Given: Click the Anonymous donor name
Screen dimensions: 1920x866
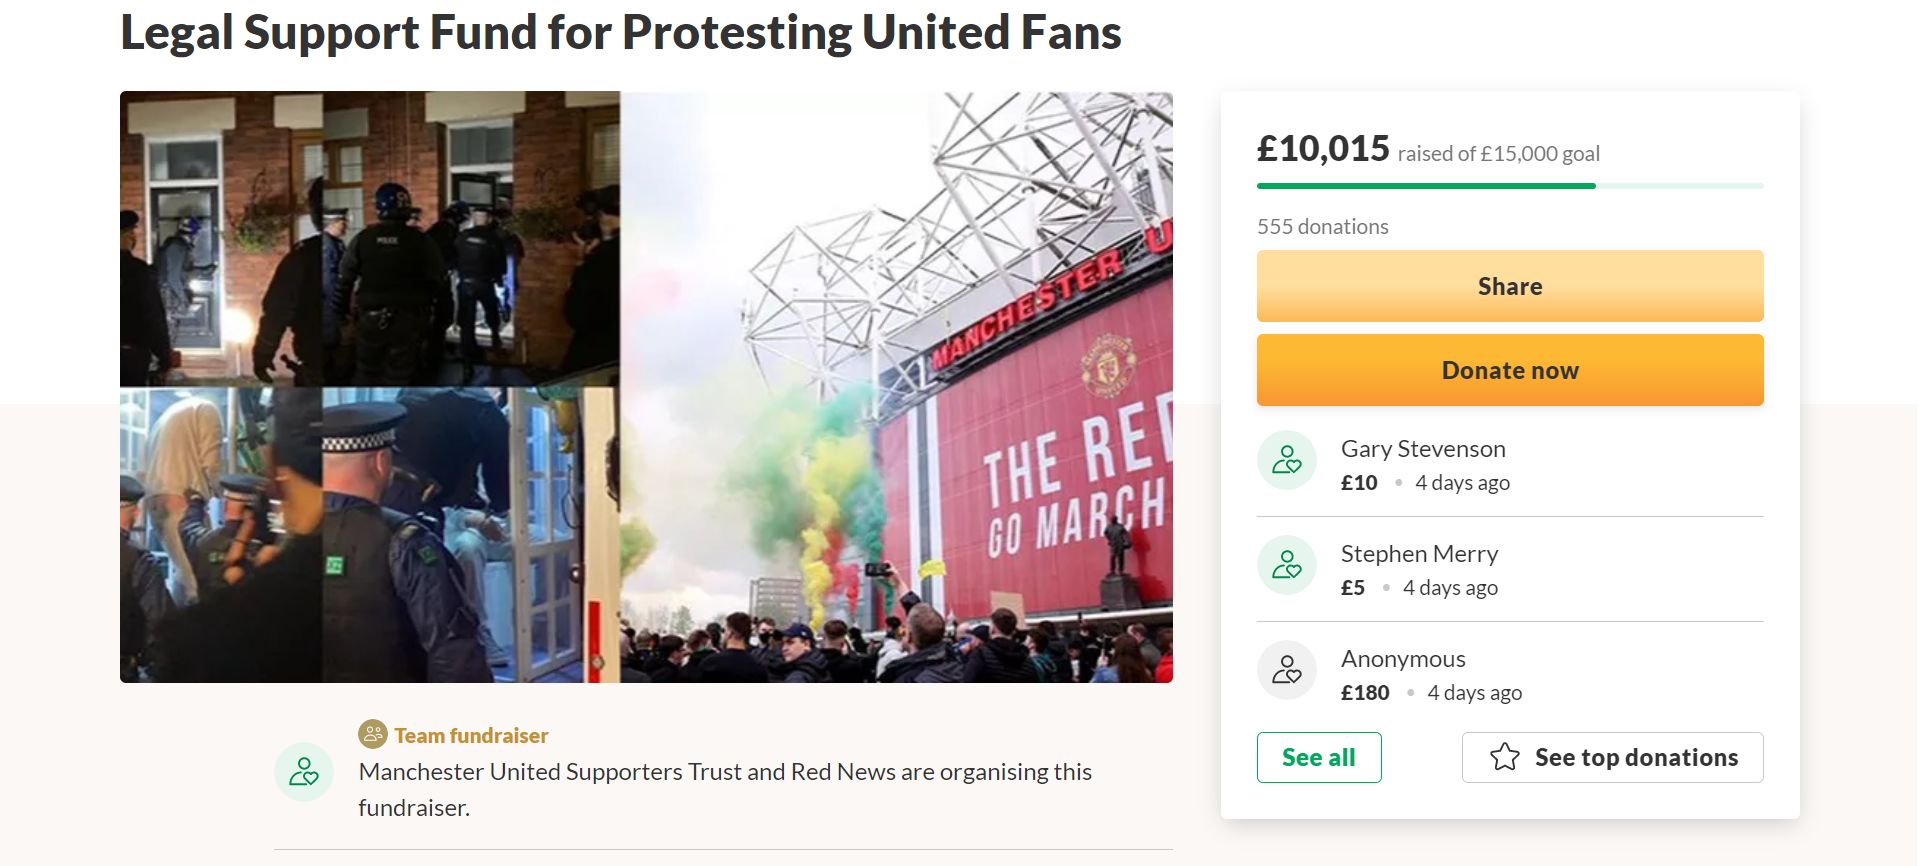Looking at the screenshot, I should coord(1402,659).
